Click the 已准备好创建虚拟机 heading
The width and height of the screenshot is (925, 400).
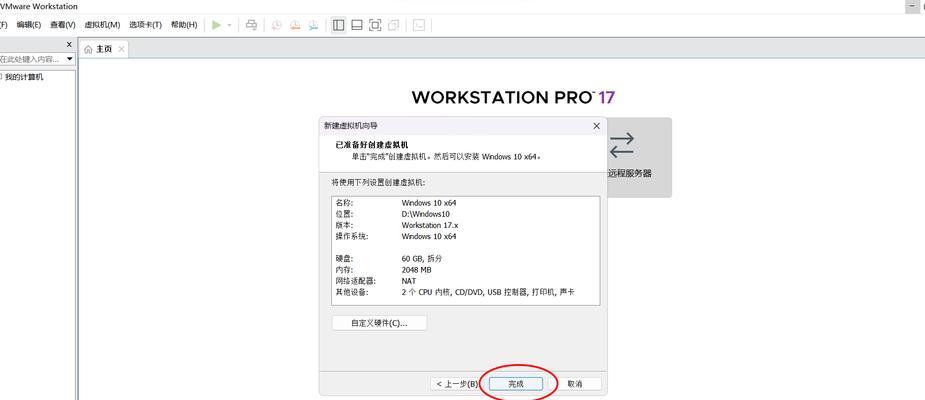(372, 145)
